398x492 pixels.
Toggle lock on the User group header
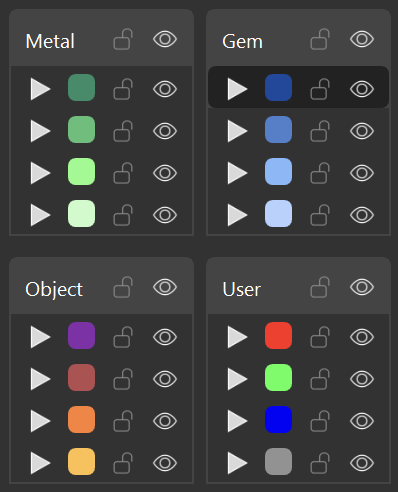(320, 287)
